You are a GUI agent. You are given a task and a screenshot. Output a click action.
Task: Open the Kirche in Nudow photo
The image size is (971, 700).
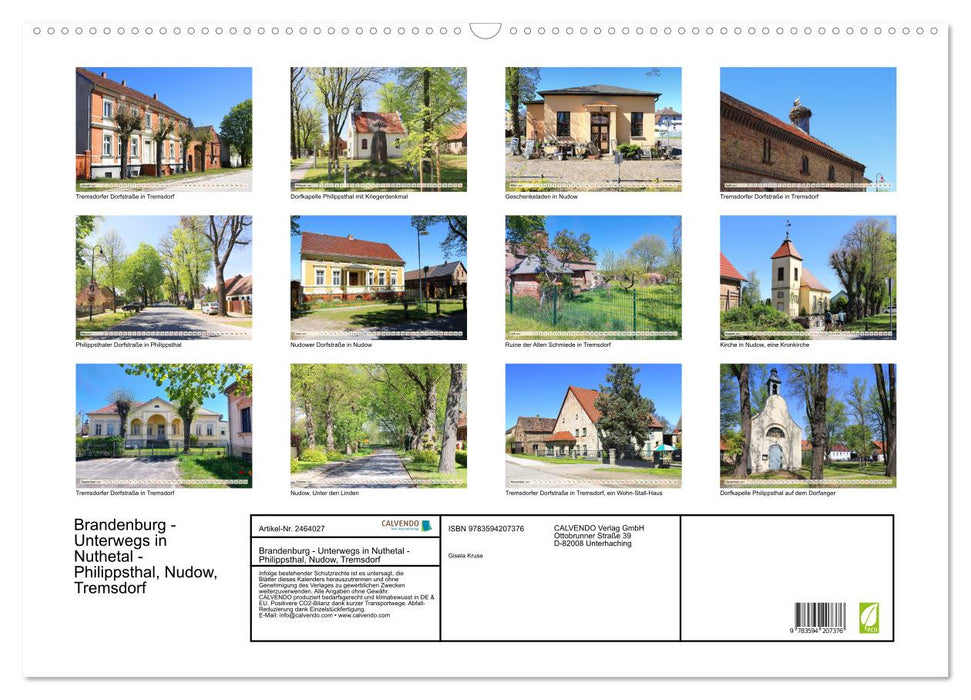pyautogui.click(x=808, y=278)
